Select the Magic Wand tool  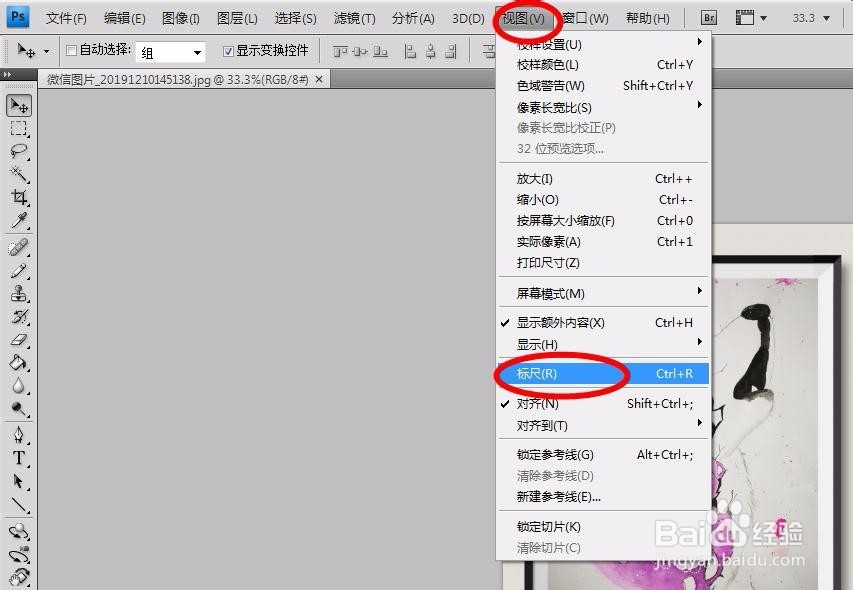(x=19, y=174)
